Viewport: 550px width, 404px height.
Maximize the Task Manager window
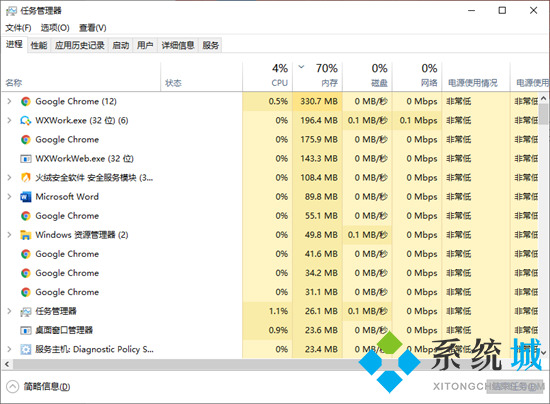[x=502, y=11]
